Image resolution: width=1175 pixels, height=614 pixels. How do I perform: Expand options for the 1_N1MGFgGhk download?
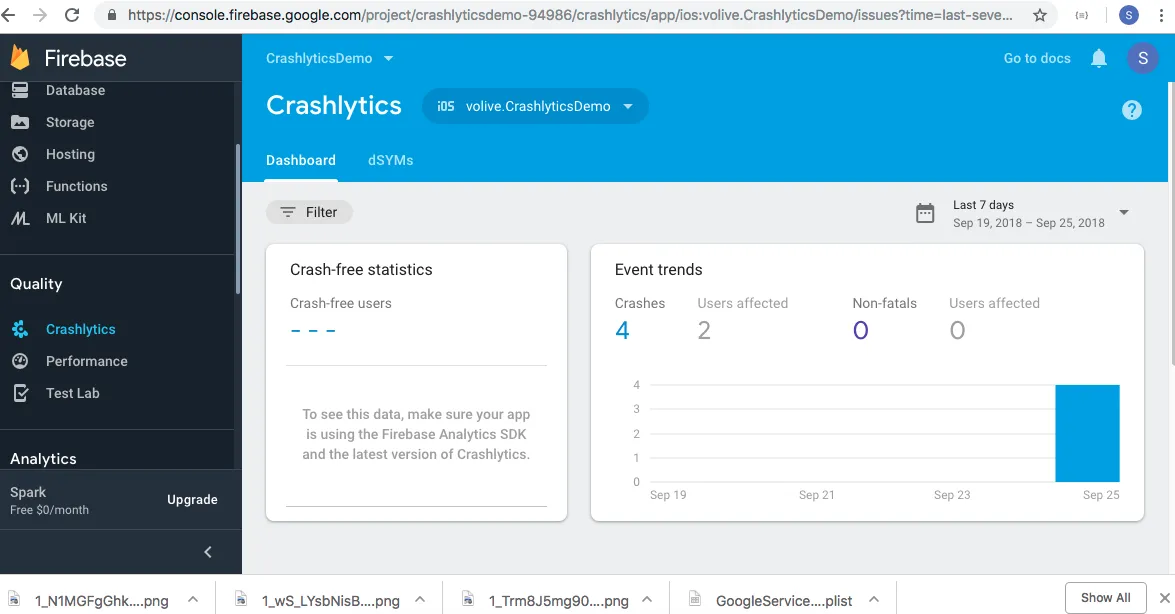pos(193,600)
